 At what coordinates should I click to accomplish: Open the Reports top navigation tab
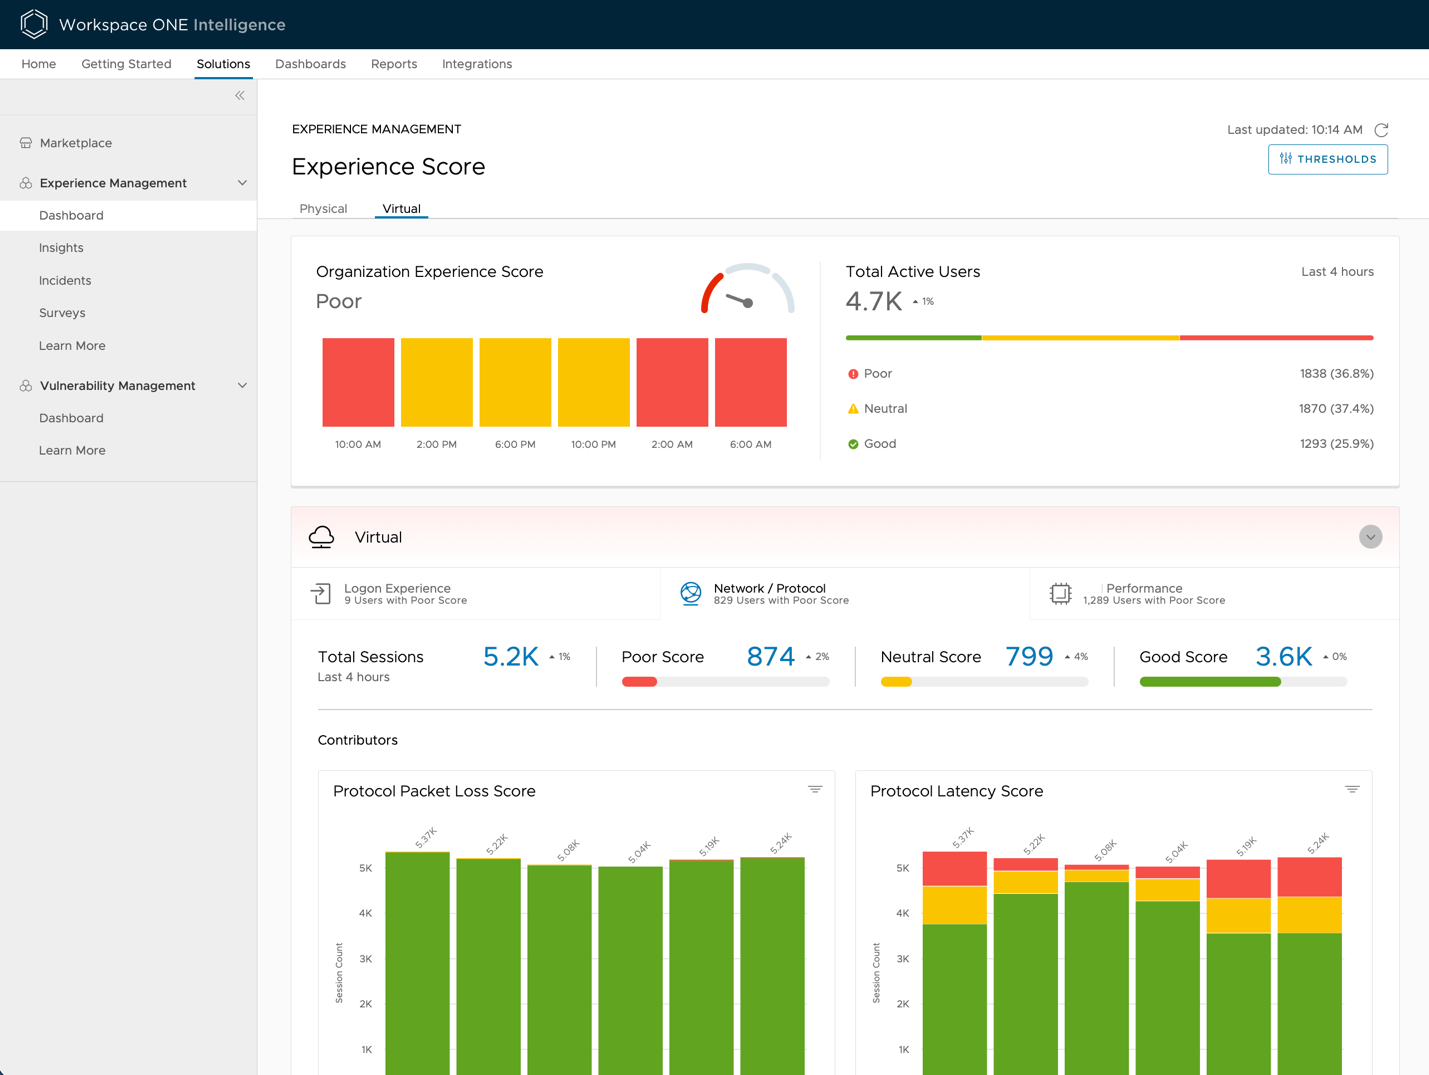point(394,64)
